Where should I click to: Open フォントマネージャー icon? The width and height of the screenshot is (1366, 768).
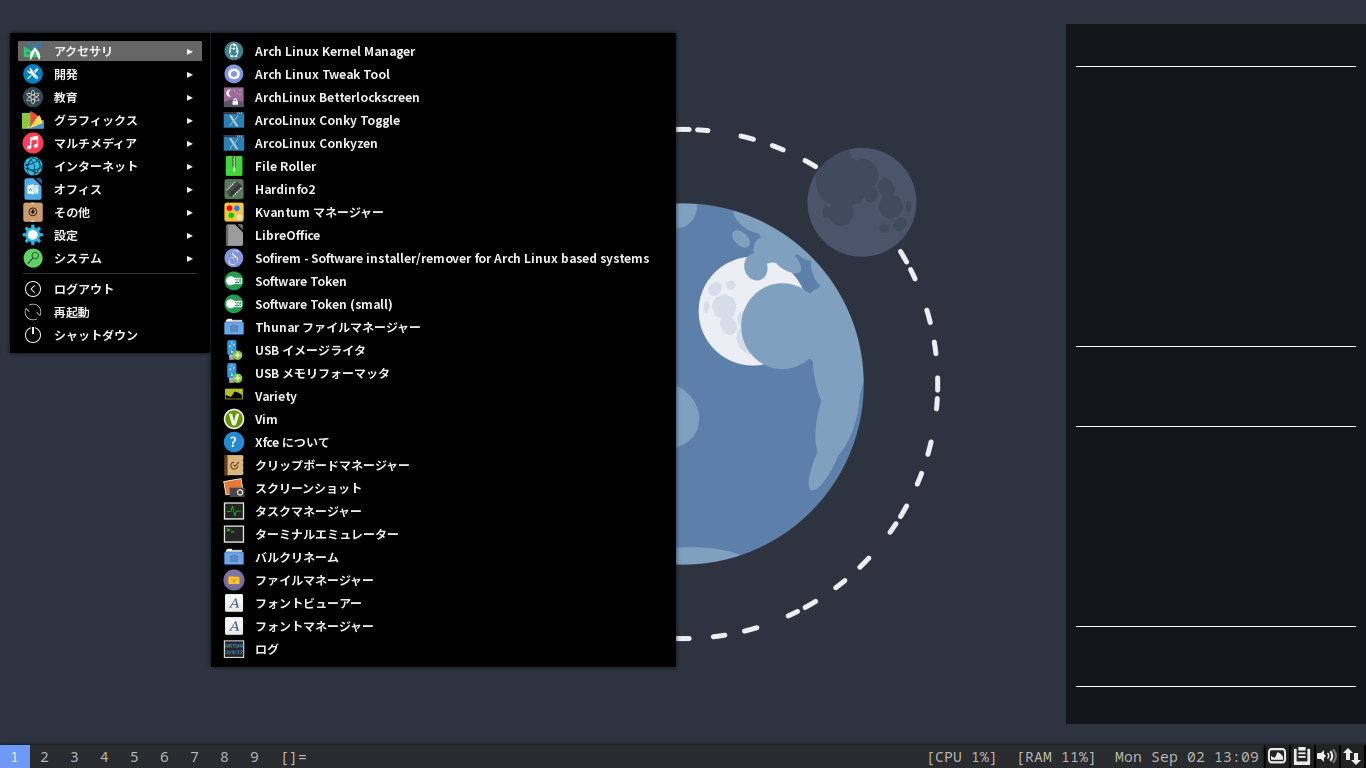tap(234, 626)
